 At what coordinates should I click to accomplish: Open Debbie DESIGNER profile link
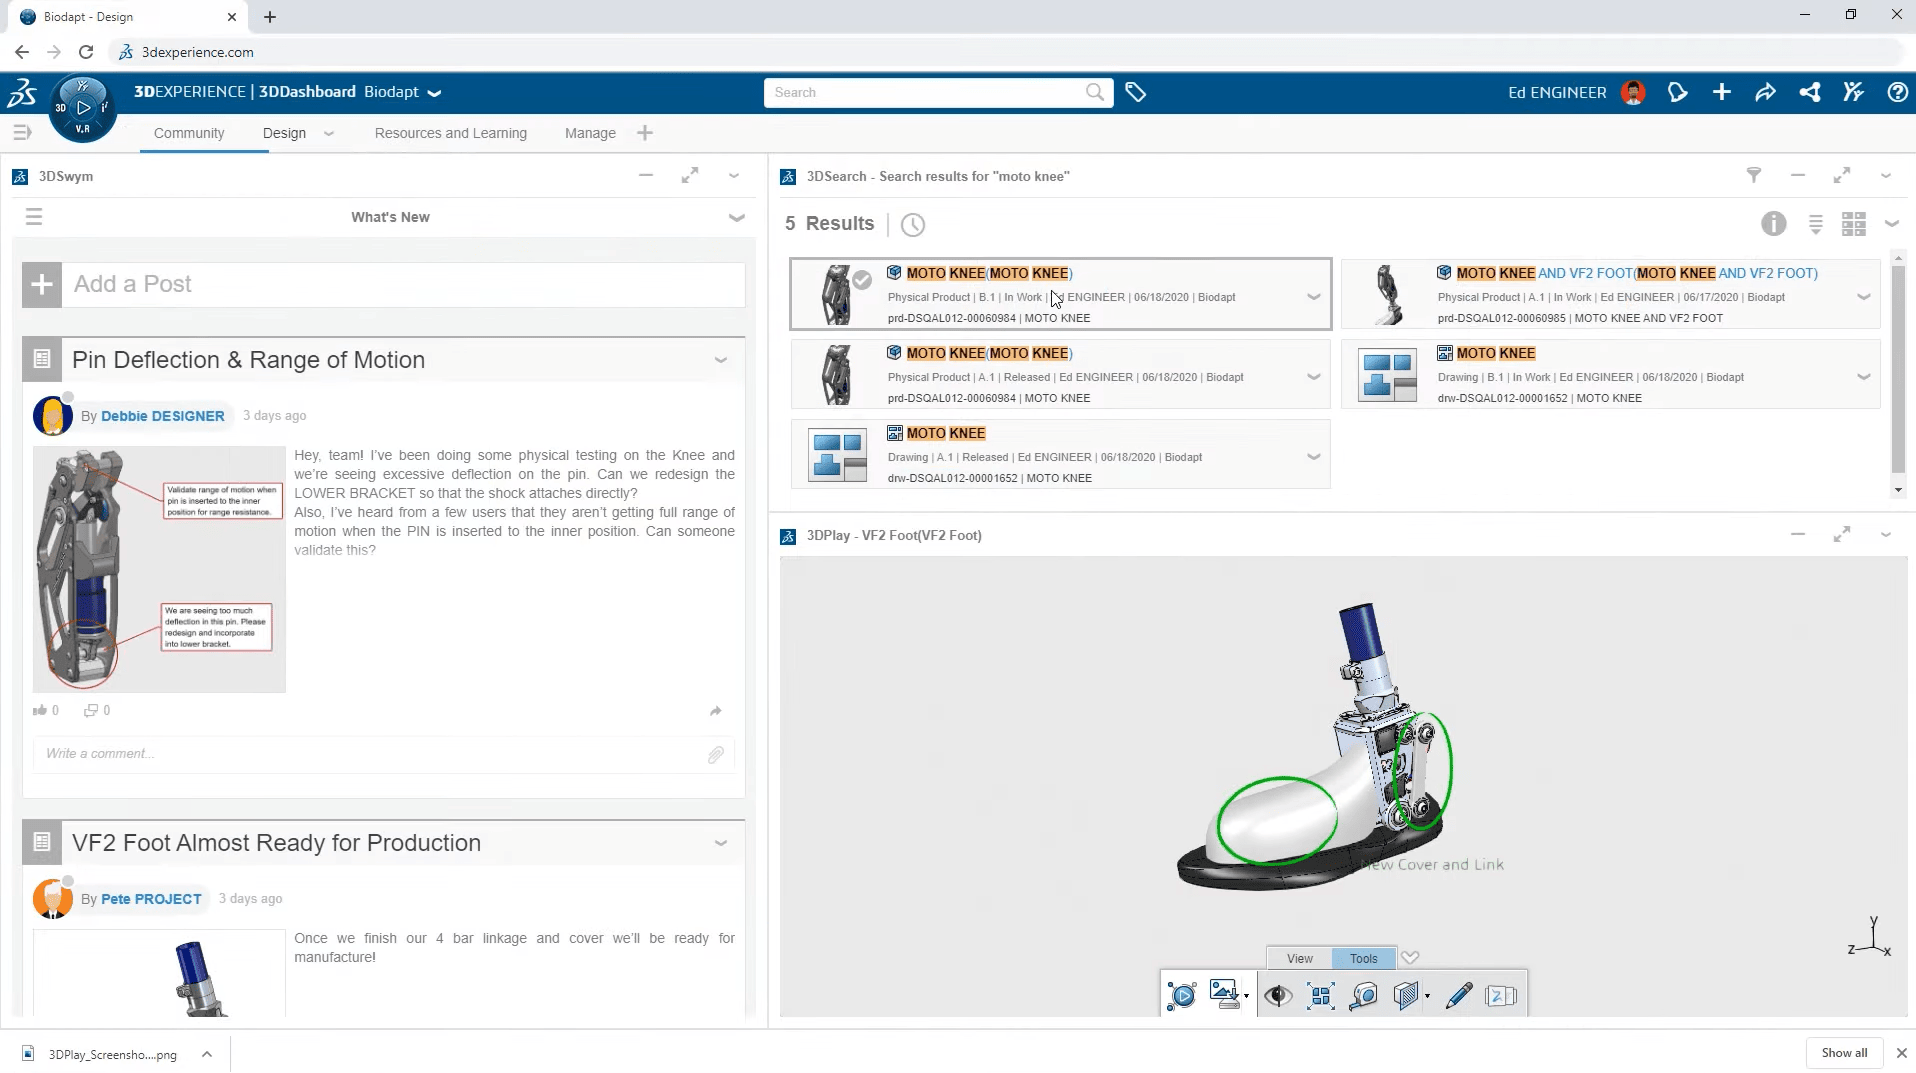(x=162, y=416)
